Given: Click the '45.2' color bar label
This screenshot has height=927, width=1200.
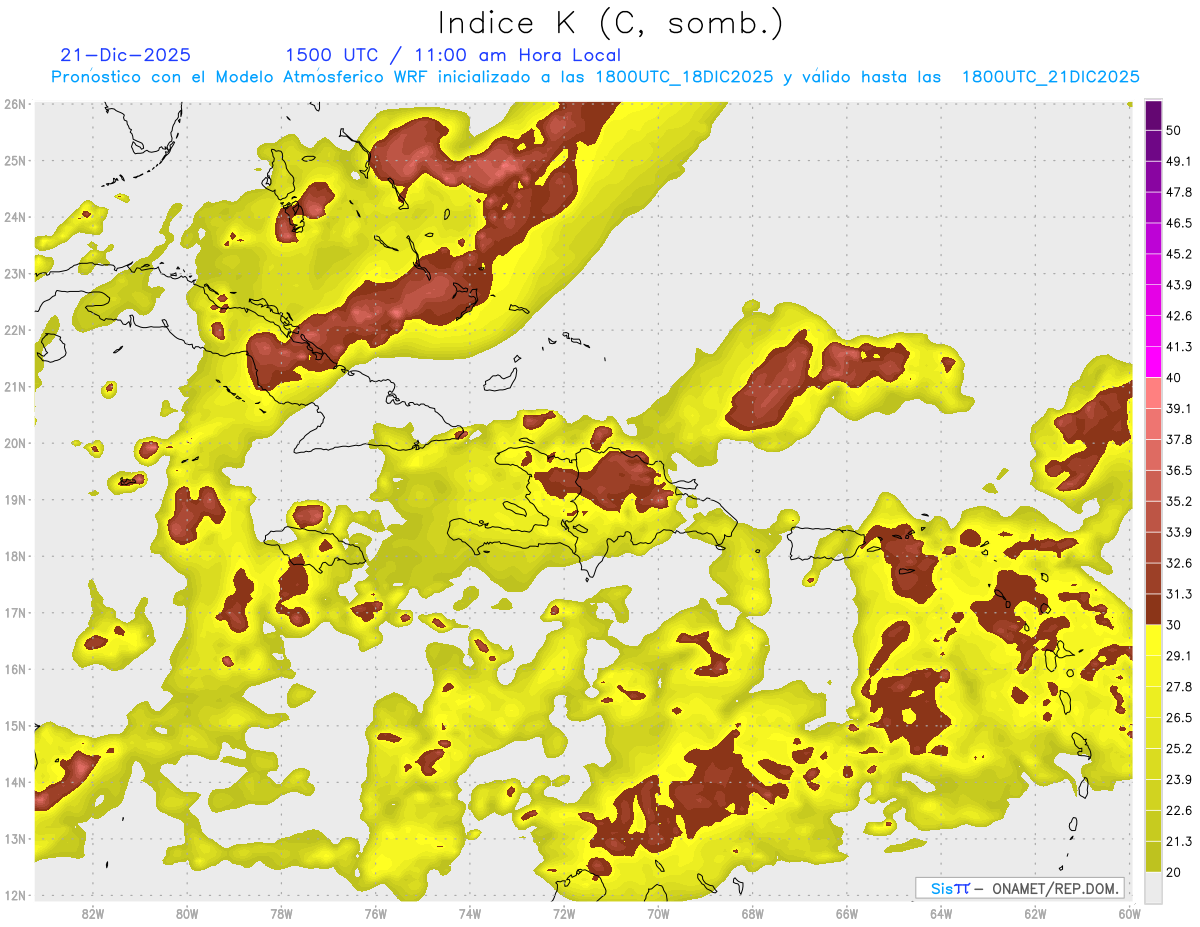Looking at the screenshot, I should [x=1179, y=254].
